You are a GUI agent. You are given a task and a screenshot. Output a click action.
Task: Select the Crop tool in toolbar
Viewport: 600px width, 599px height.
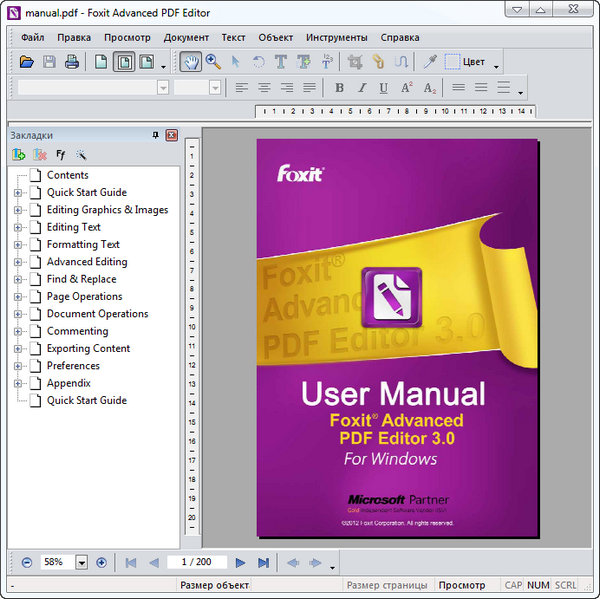pos(355,62)
